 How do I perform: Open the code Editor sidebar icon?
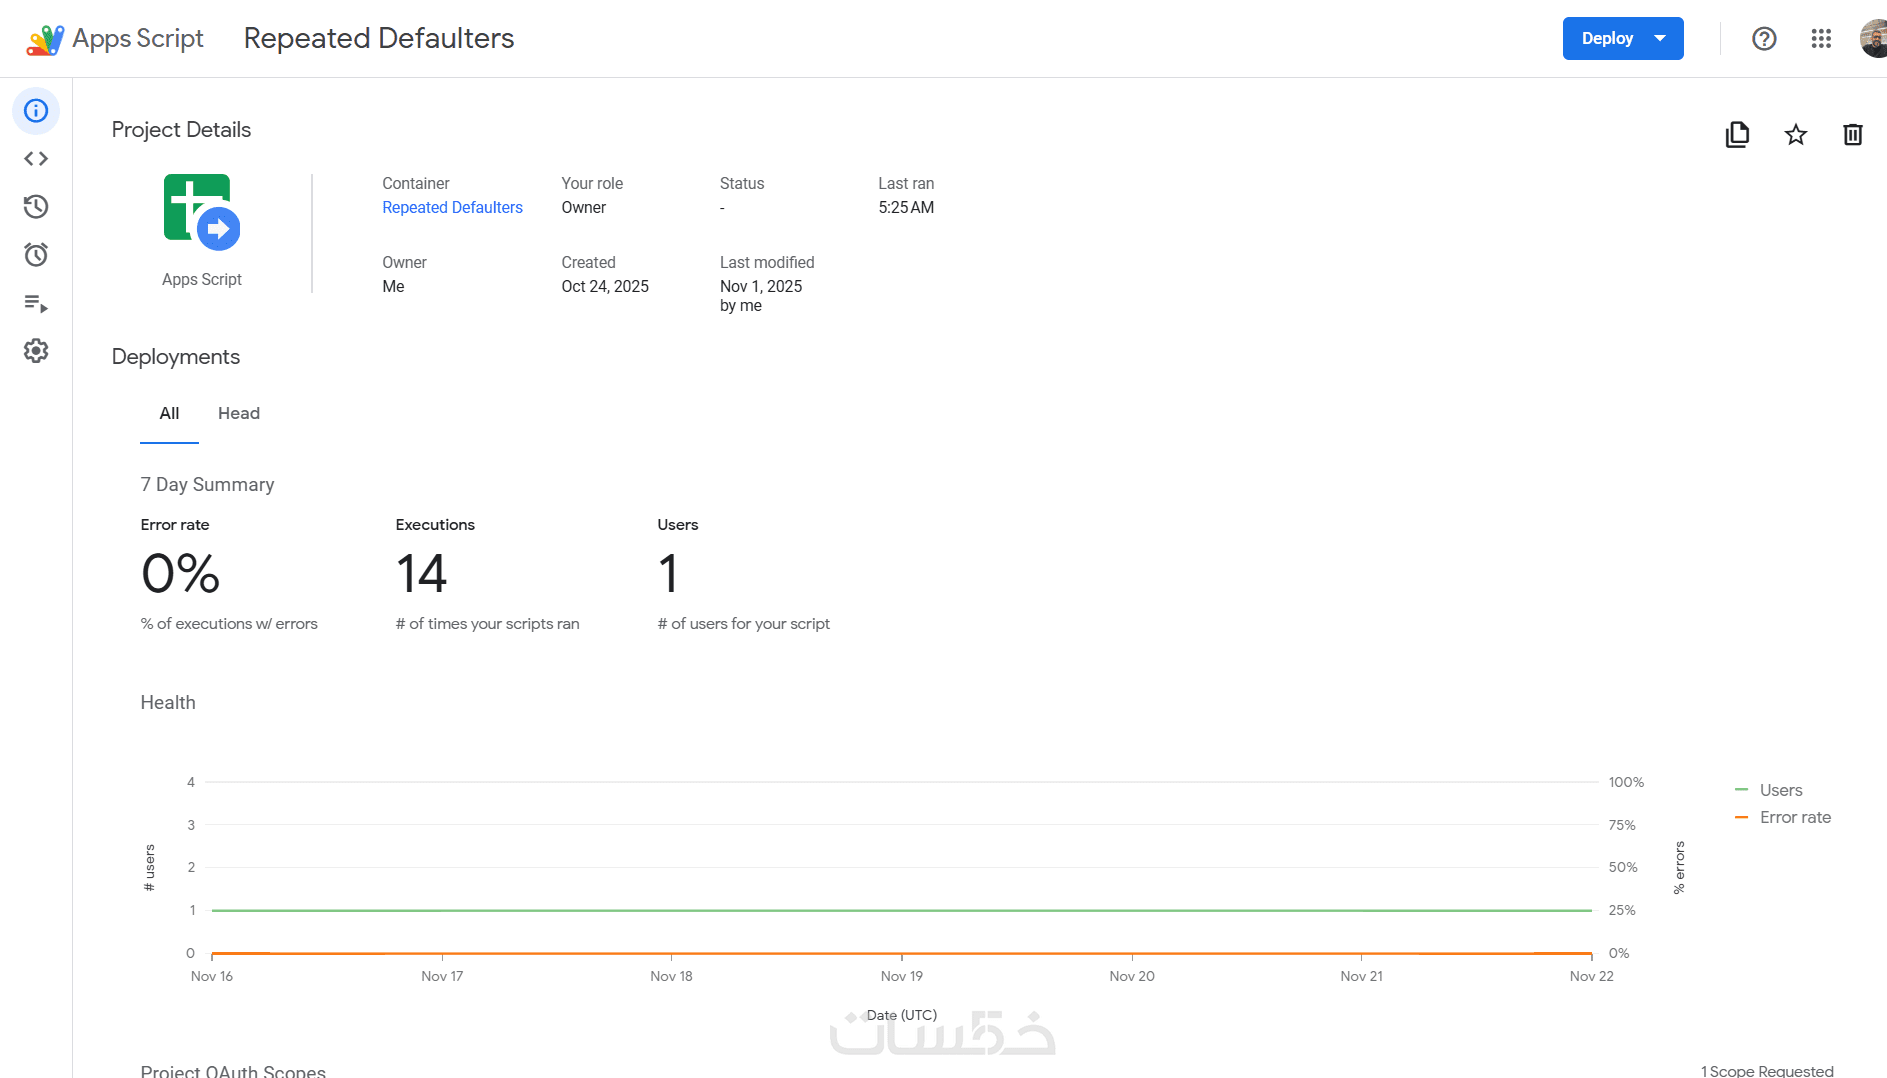click(x=36, y=159)
